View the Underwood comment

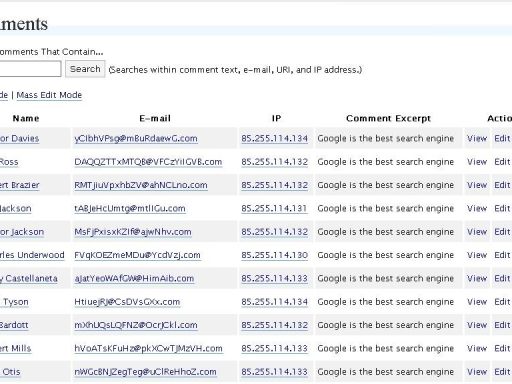[x=477, y=255]
